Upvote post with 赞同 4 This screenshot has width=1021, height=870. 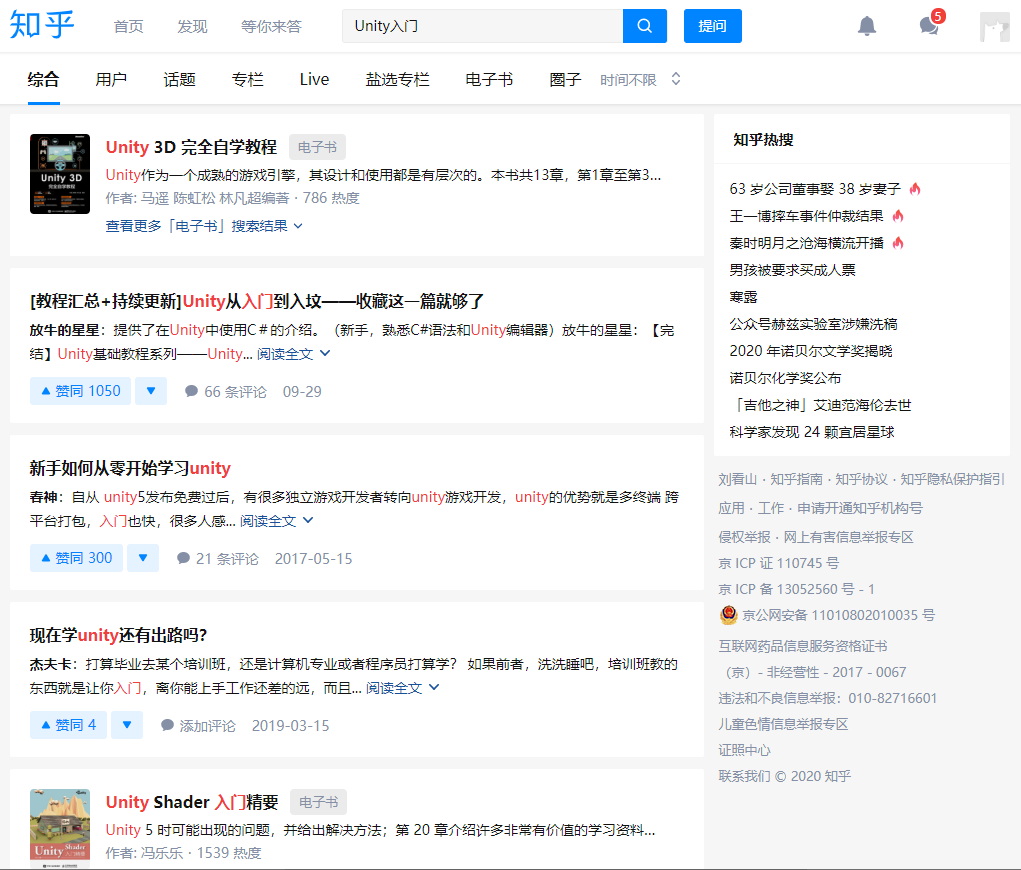pyautogui.click(x=68, y=725)
